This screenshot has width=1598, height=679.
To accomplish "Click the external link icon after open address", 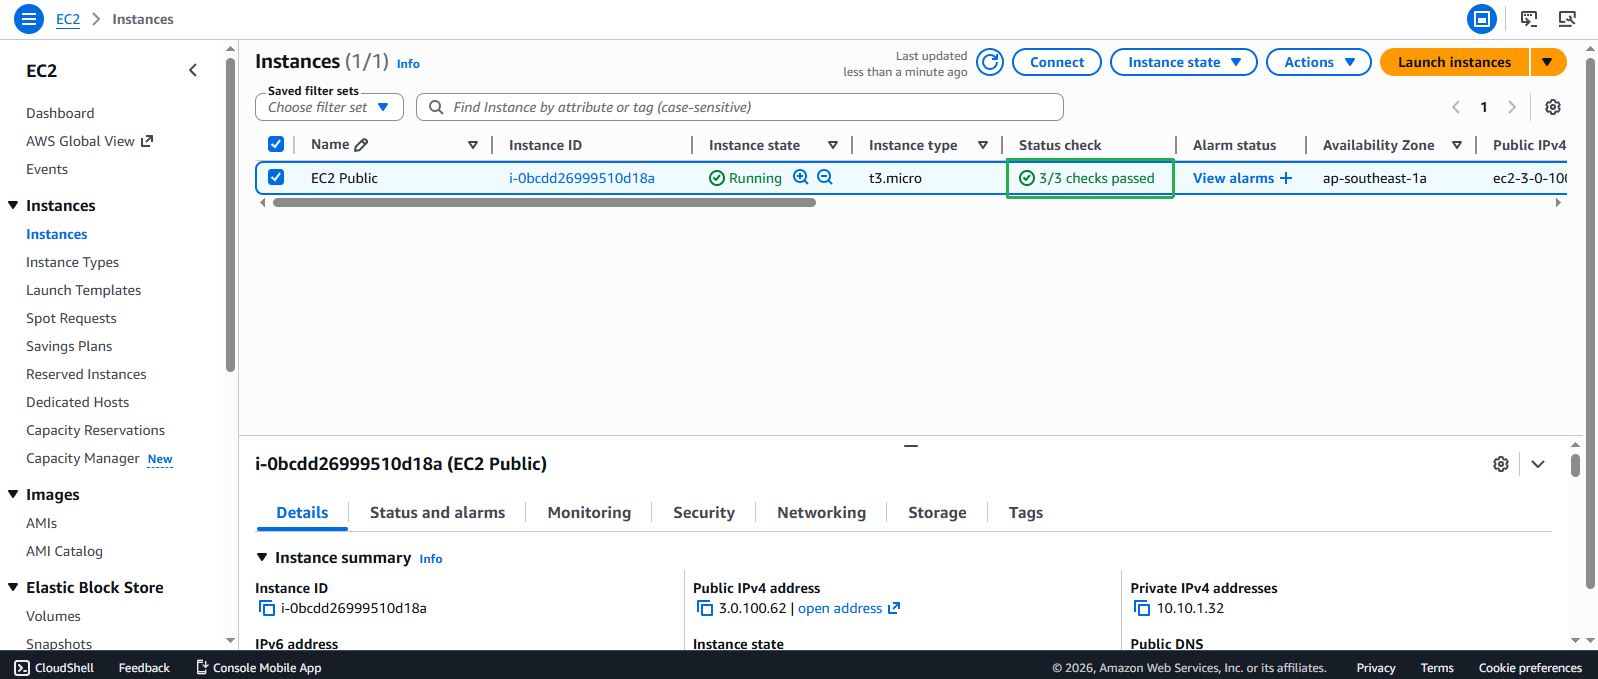I will tap(894, 608).
